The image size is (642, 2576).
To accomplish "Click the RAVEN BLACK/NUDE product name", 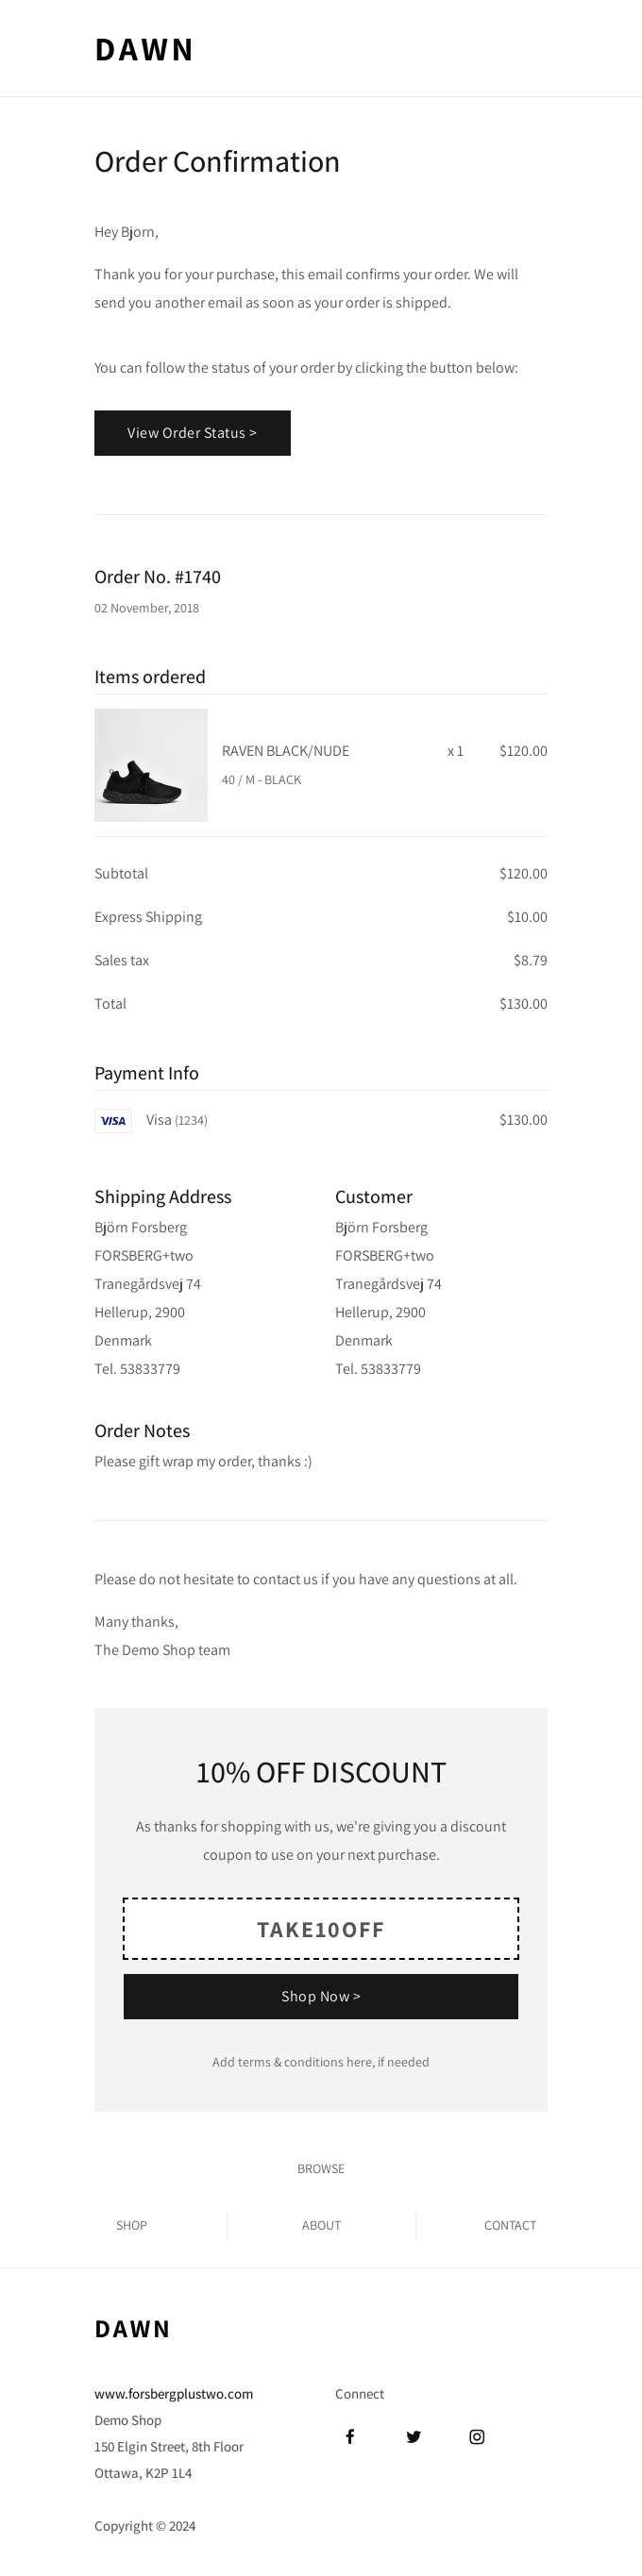I will click(x=285, y=751).
